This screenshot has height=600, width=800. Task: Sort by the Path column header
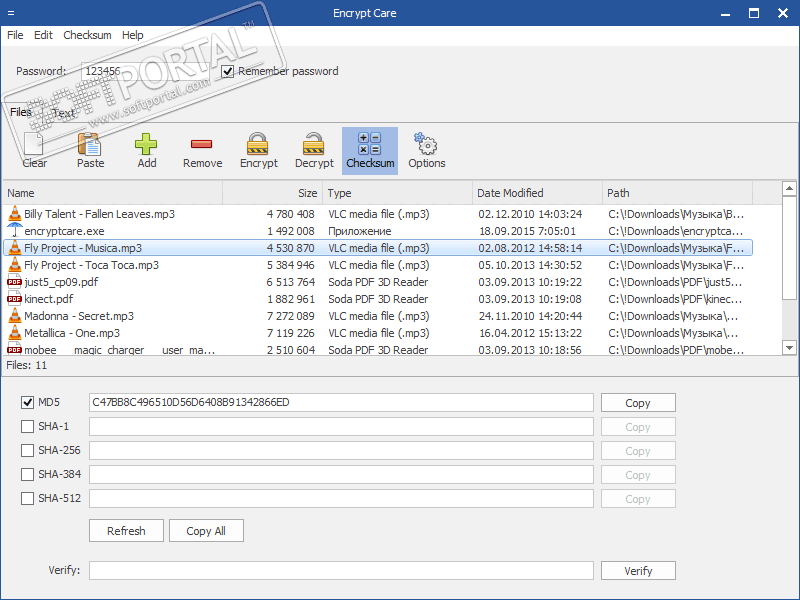678,193
